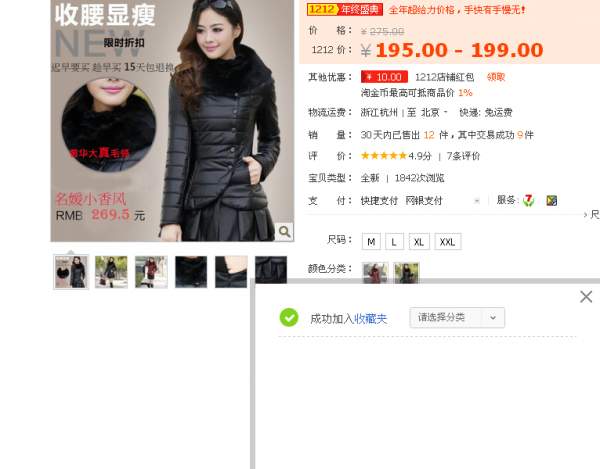
Task: Click the yellow-green service badge icon
Action: pos(551,200)
